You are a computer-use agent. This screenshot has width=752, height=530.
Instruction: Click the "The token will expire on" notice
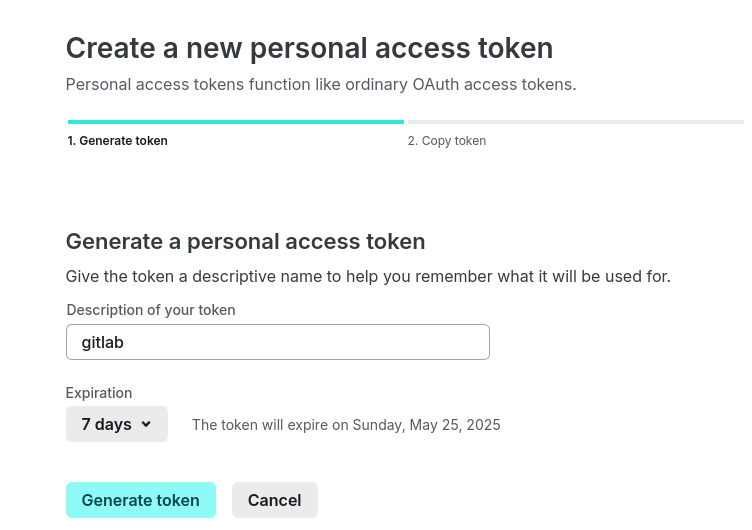(x=270, y=425)
